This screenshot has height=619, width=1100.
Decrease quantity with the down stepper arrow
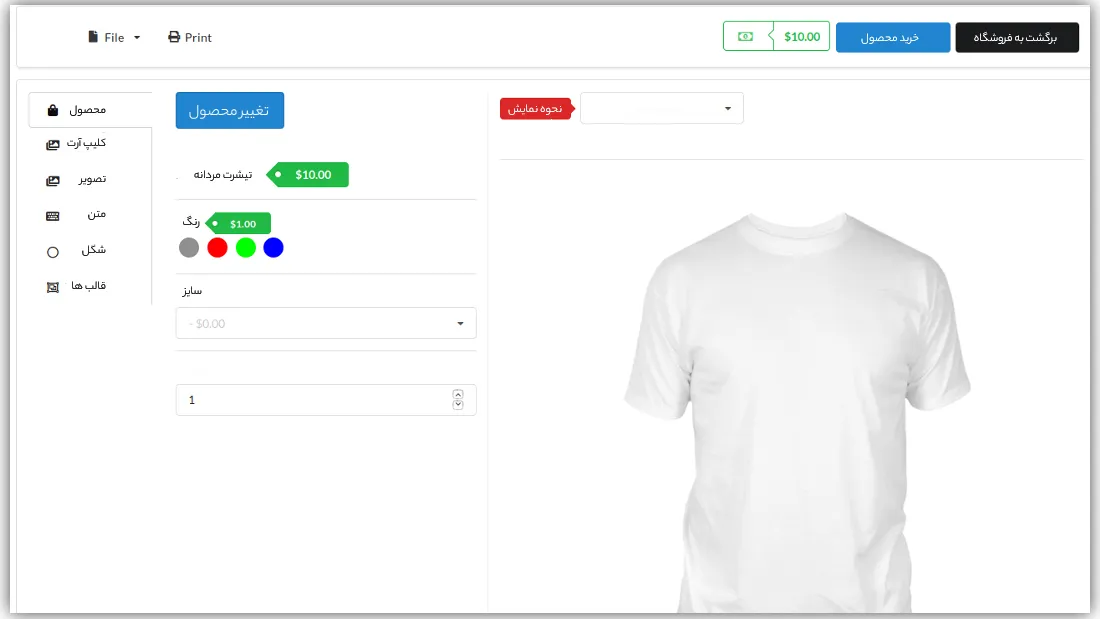458,405
